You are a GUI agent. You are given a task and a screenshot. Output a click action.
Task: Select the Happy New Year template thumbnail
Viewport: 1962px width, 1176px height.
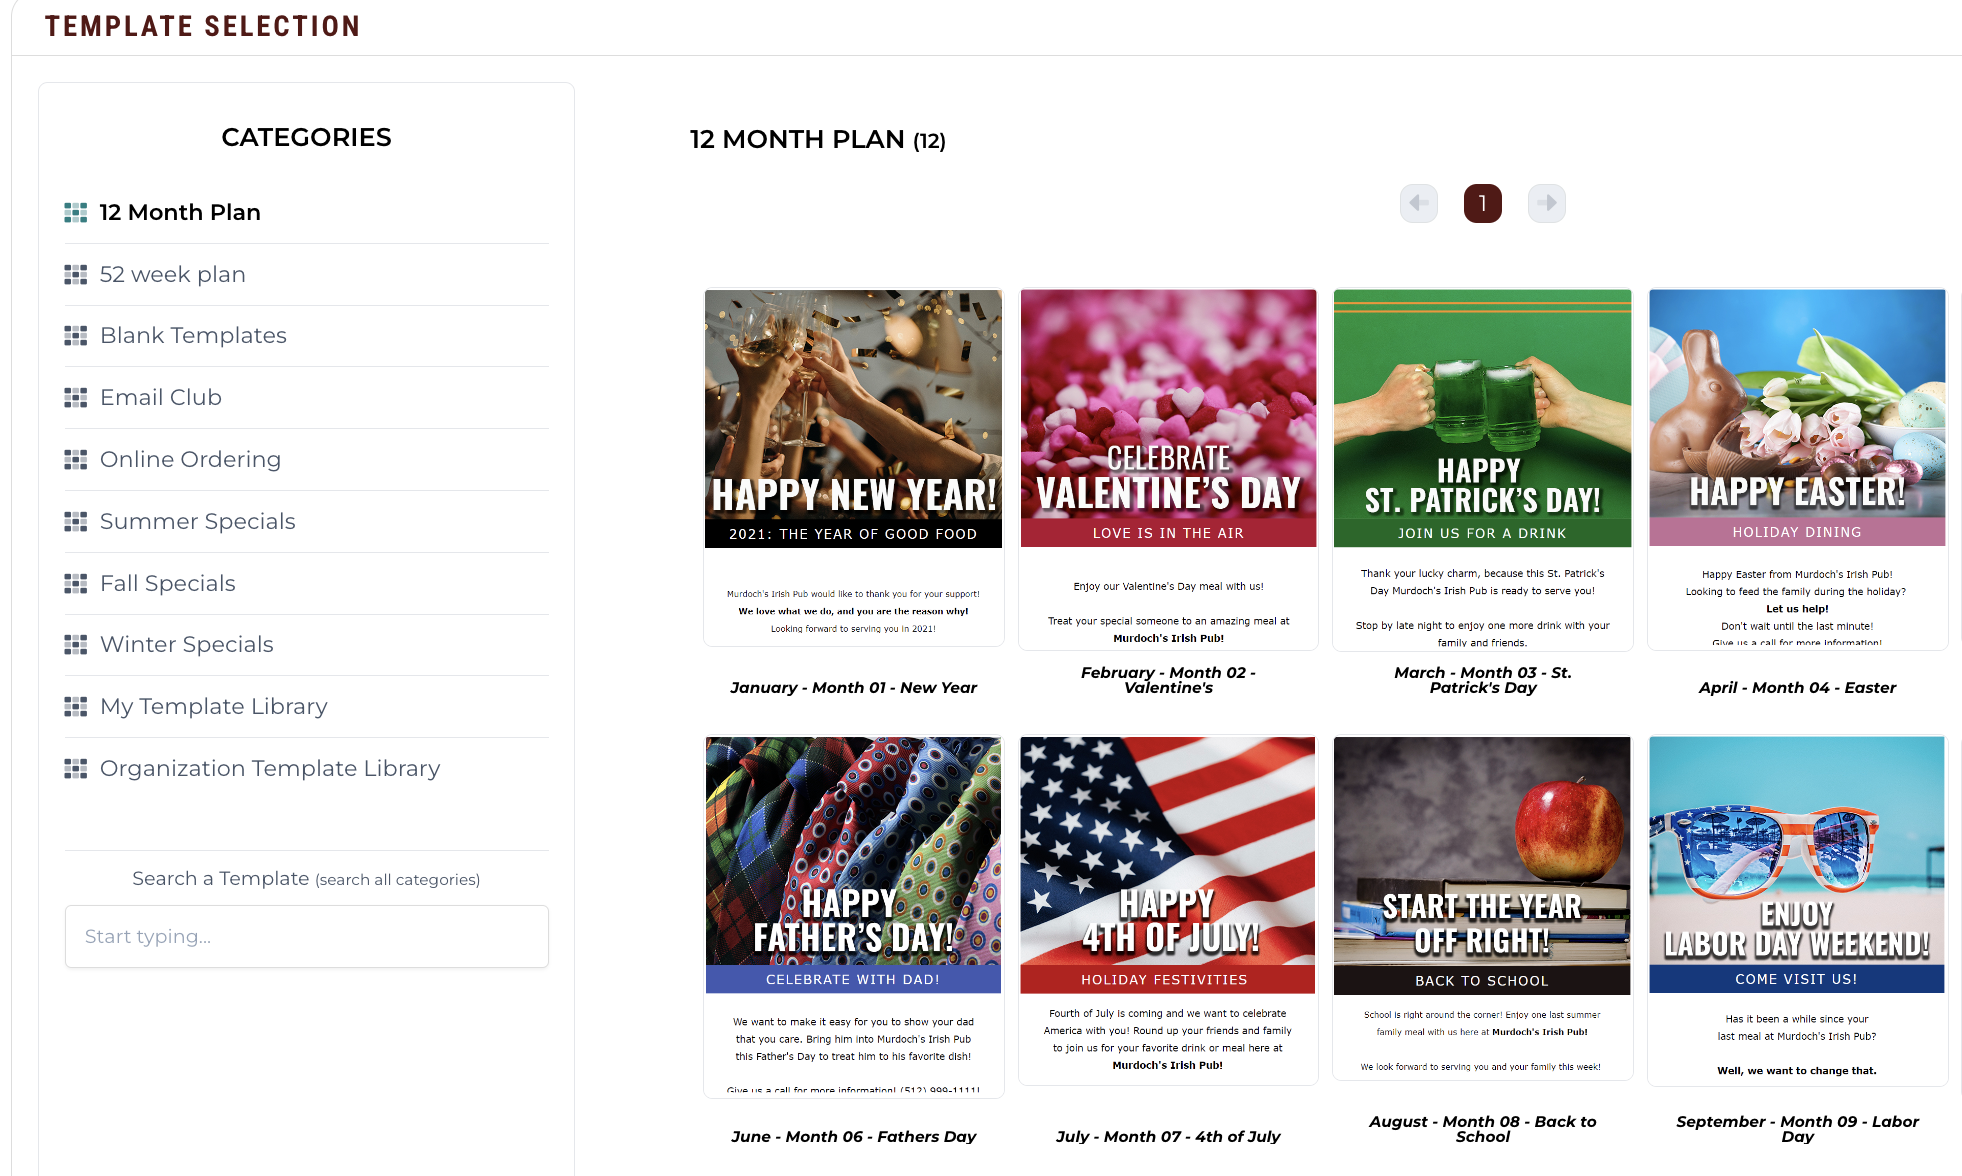[853, 467]
